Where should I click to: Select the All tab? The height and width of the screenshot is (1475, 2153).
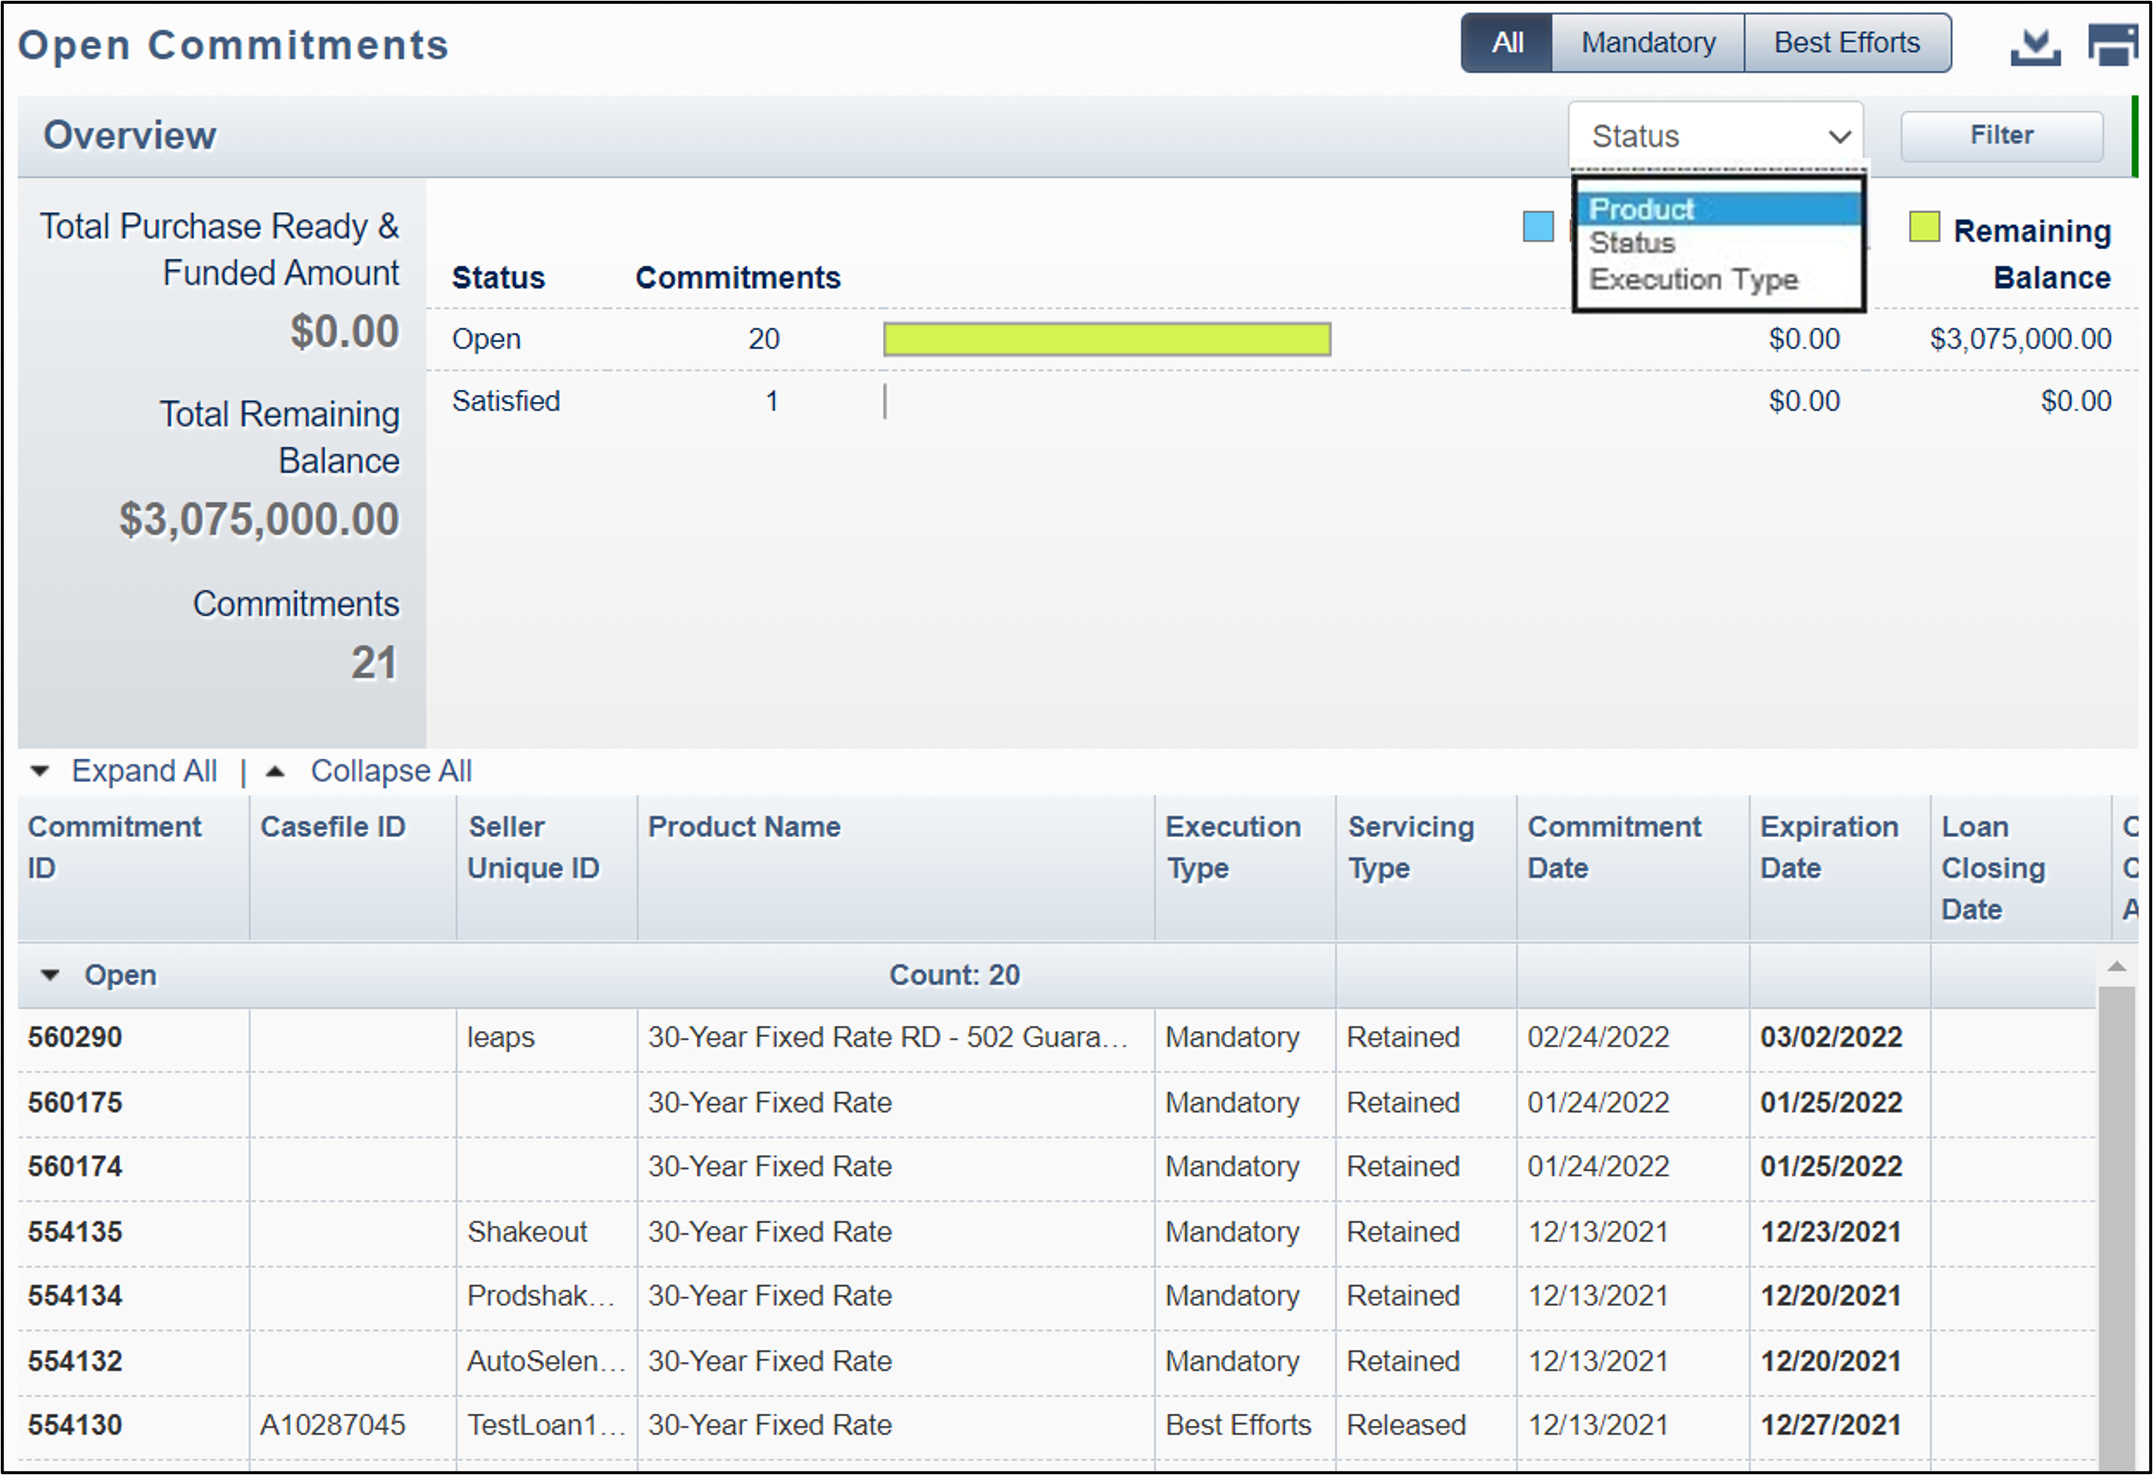(x=1506, y=42)
